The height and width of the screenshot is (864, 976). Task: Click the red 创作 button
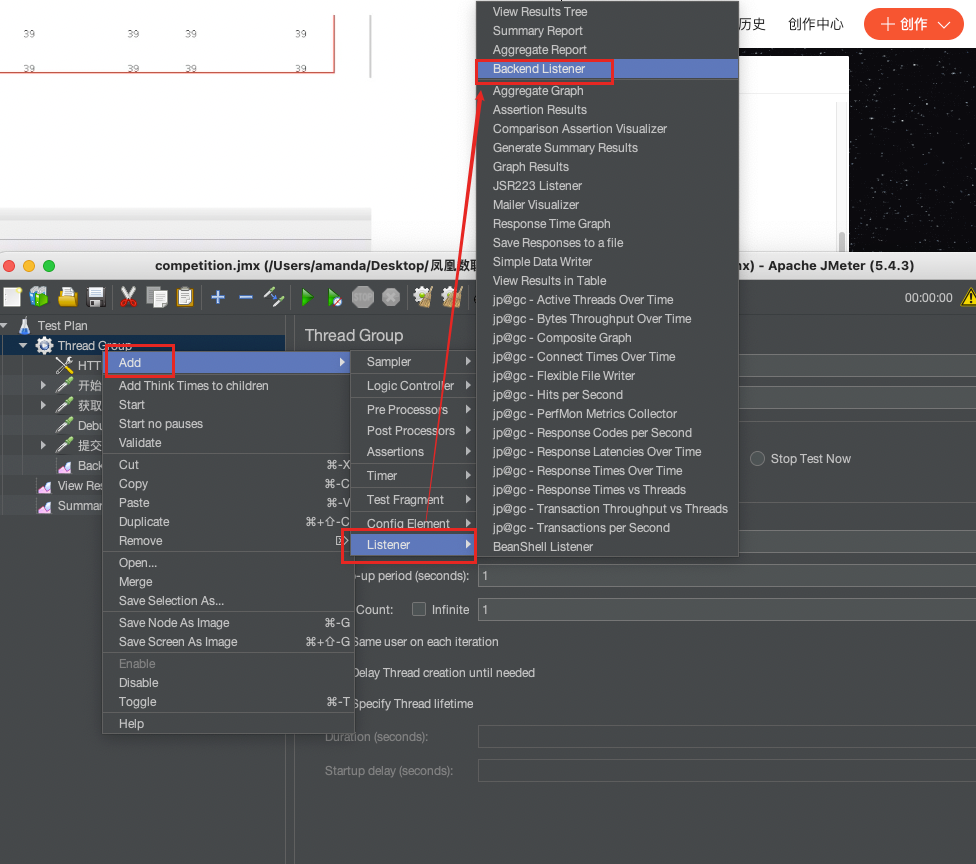tap(911, 24)
